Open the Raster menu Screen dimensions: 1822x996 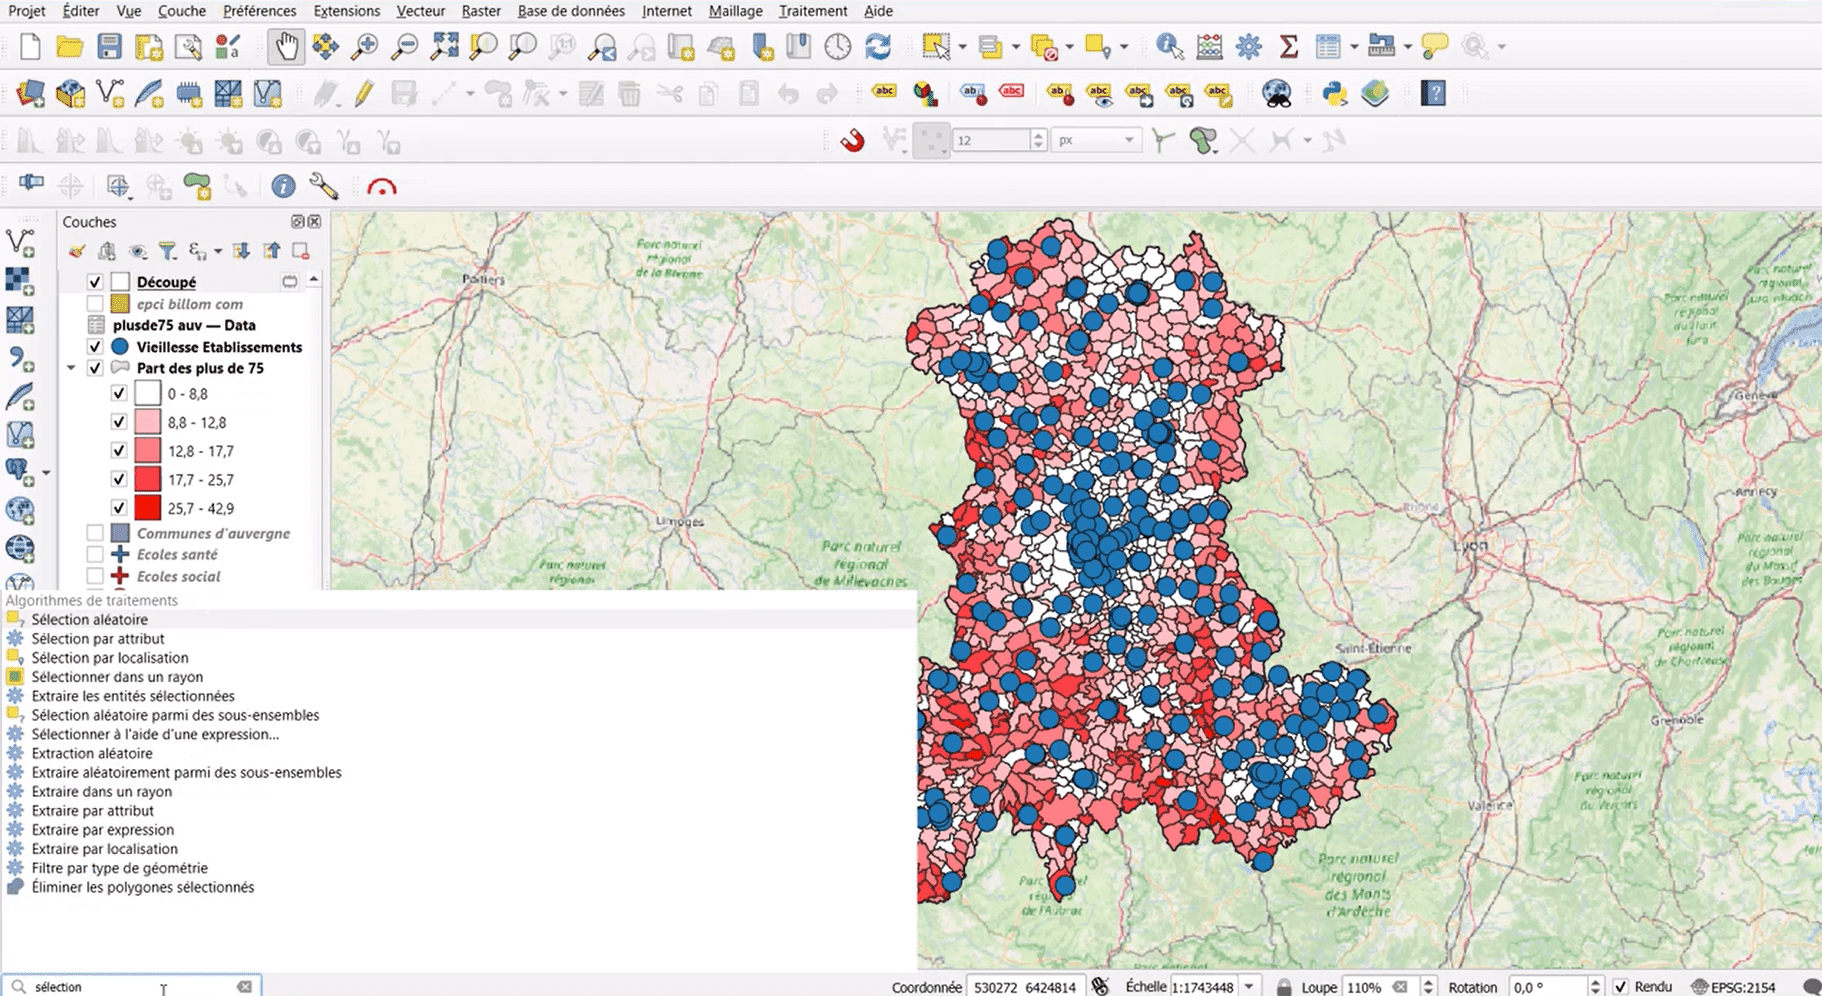pyautogui.click(x=481, y=11)
